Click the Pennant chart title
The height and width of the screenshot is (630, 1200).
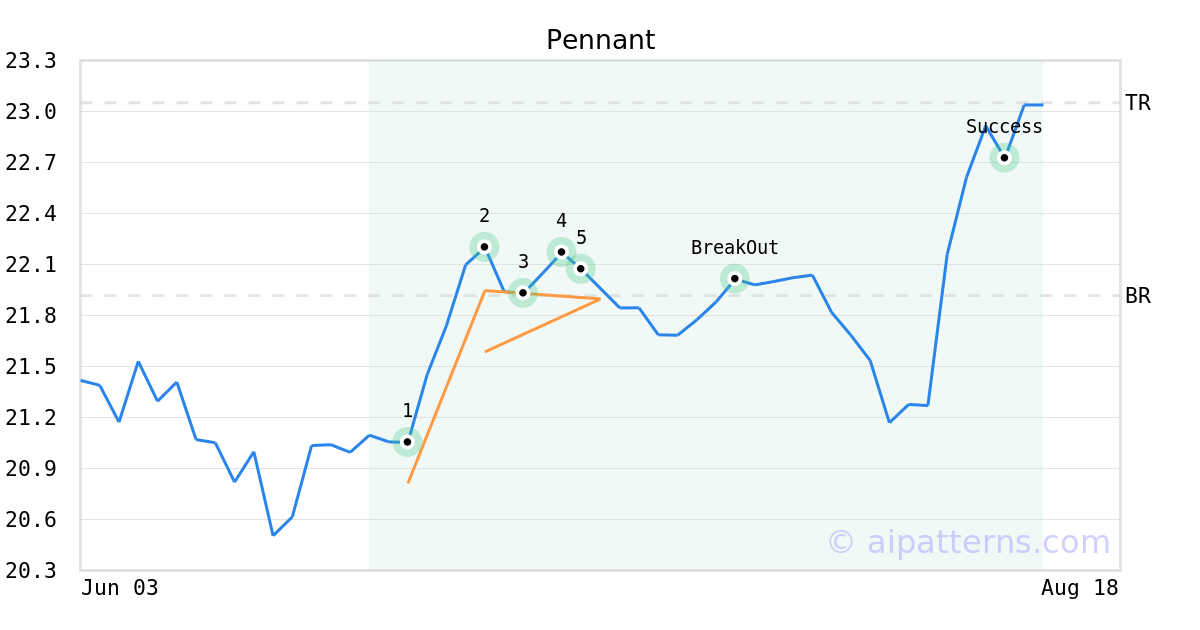[600, 40]
